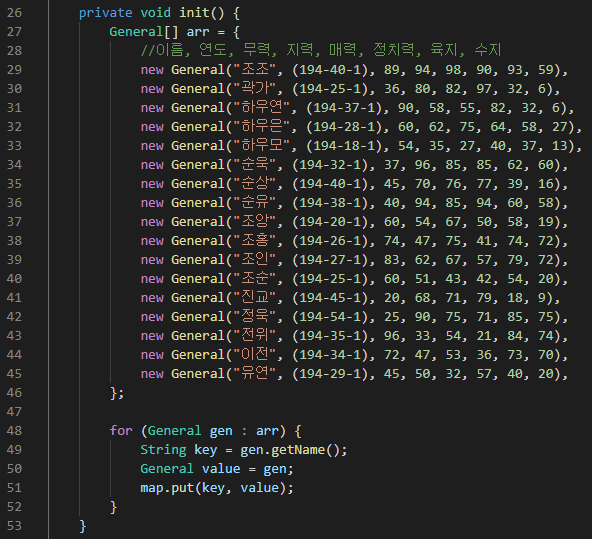Click the expression (194-54-1) on line 42
592x539 pixels.
click(330, 317)
